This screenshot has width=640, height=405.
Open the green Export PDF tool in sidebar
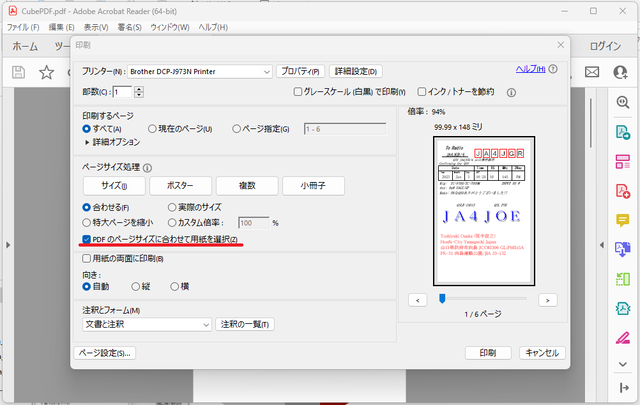click(x=623, y=132)
